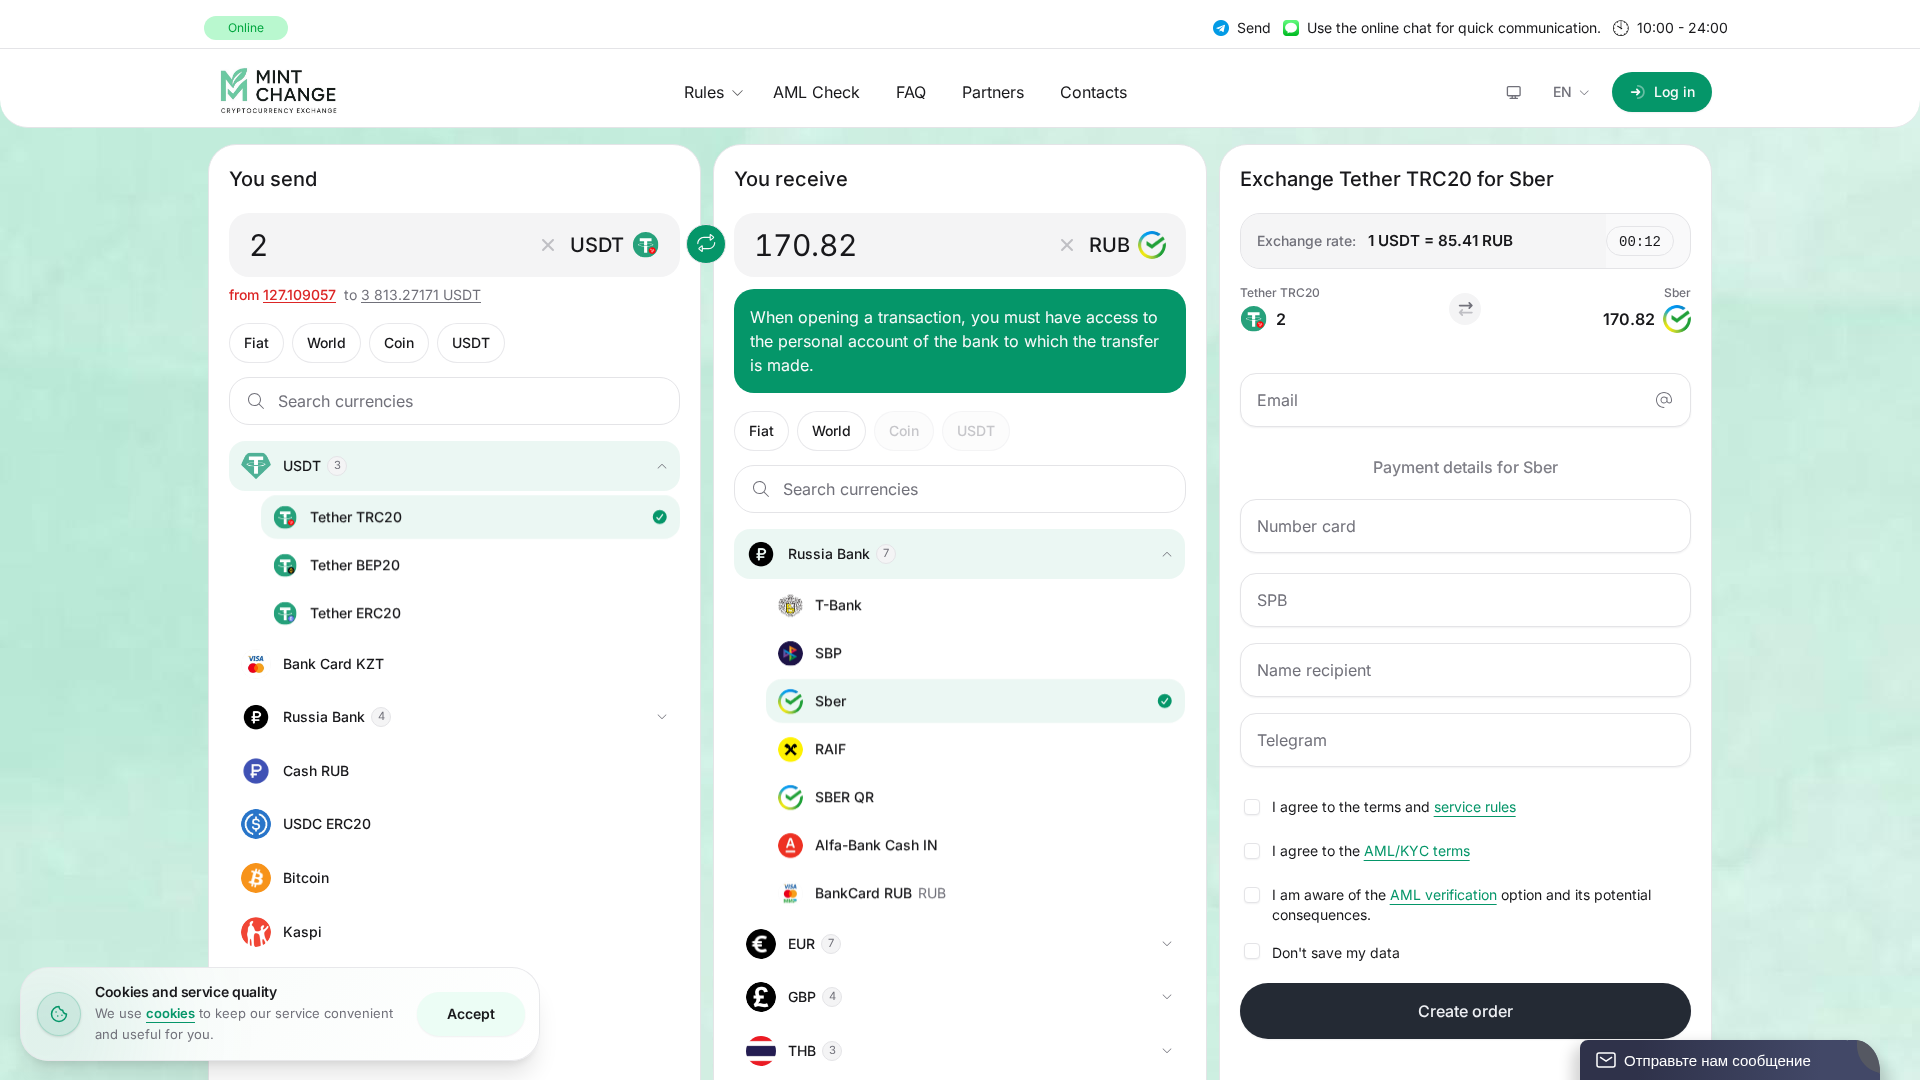Expand the THB currency group
The image size is (1920, 1080).
point(960,1051)
